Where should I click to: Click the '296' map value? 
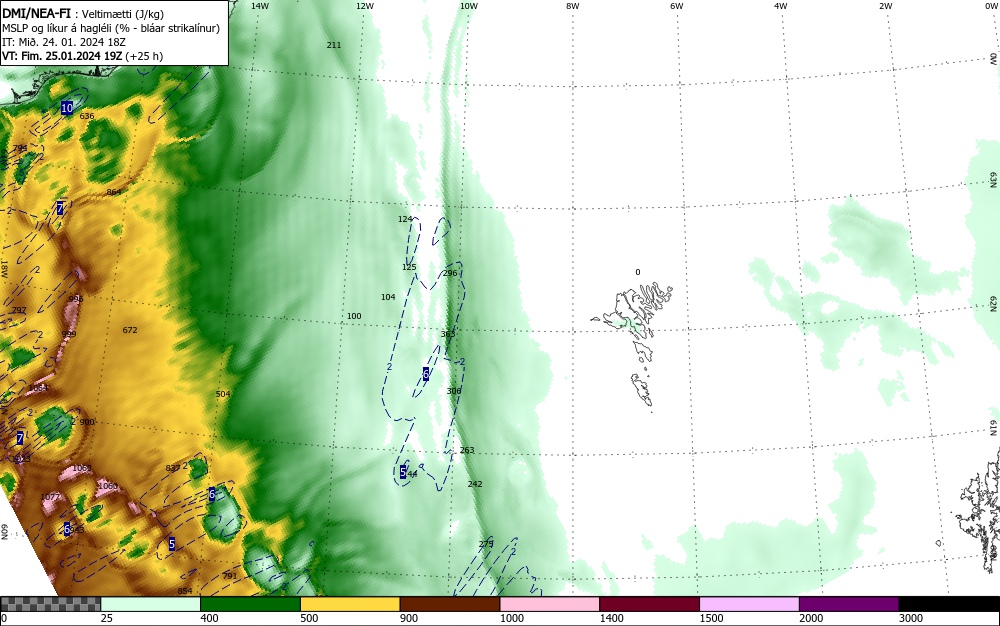[x=450, y=273]
